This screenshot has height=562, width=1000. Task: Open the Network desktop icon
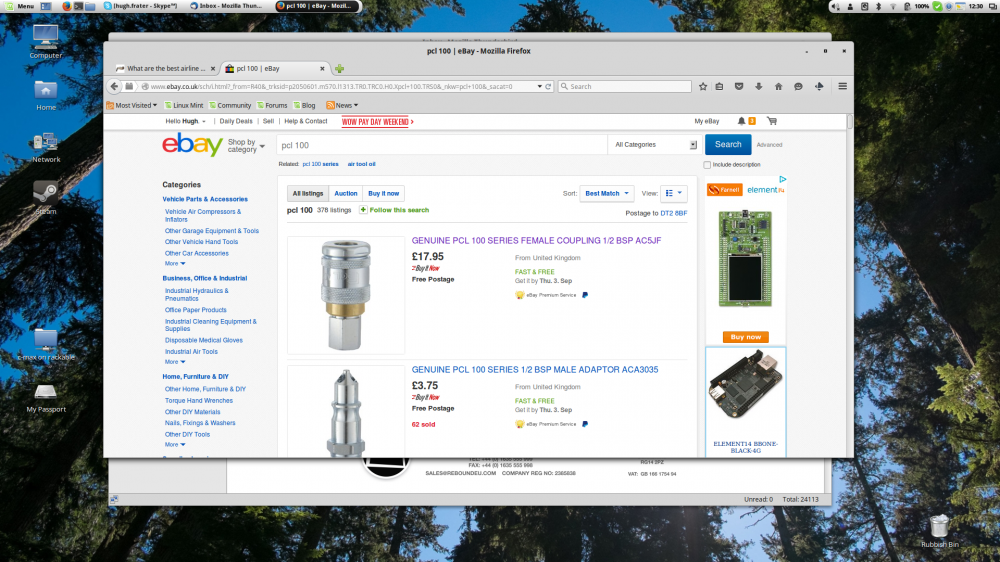(45, 147)
